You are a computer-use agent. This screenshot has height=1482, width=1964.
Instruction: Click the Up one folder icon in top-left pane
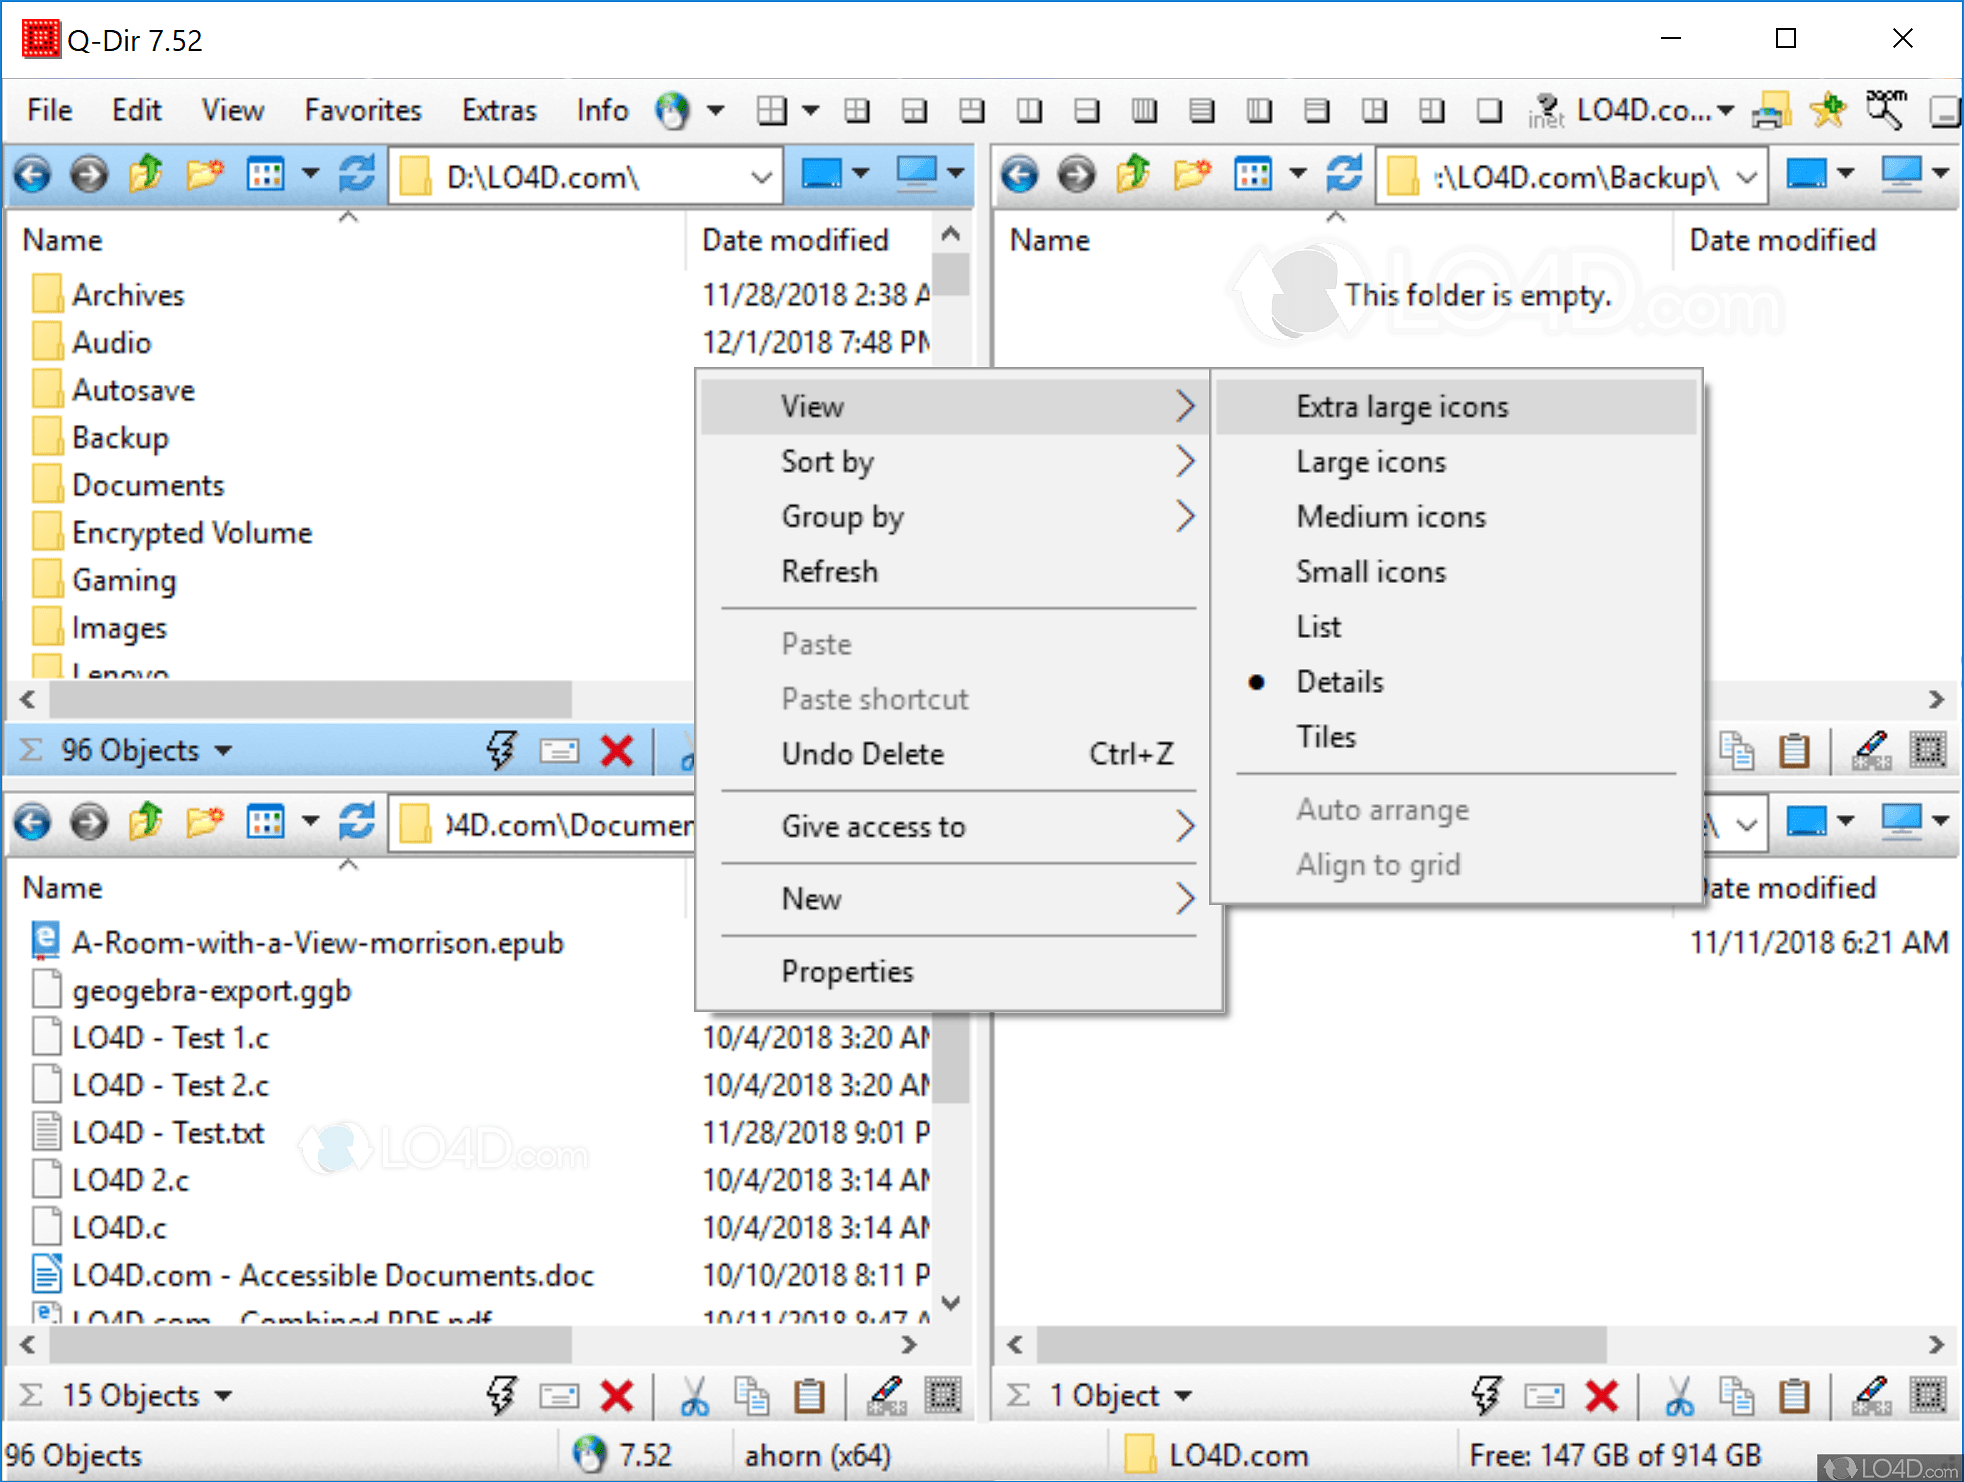[146, 175]
